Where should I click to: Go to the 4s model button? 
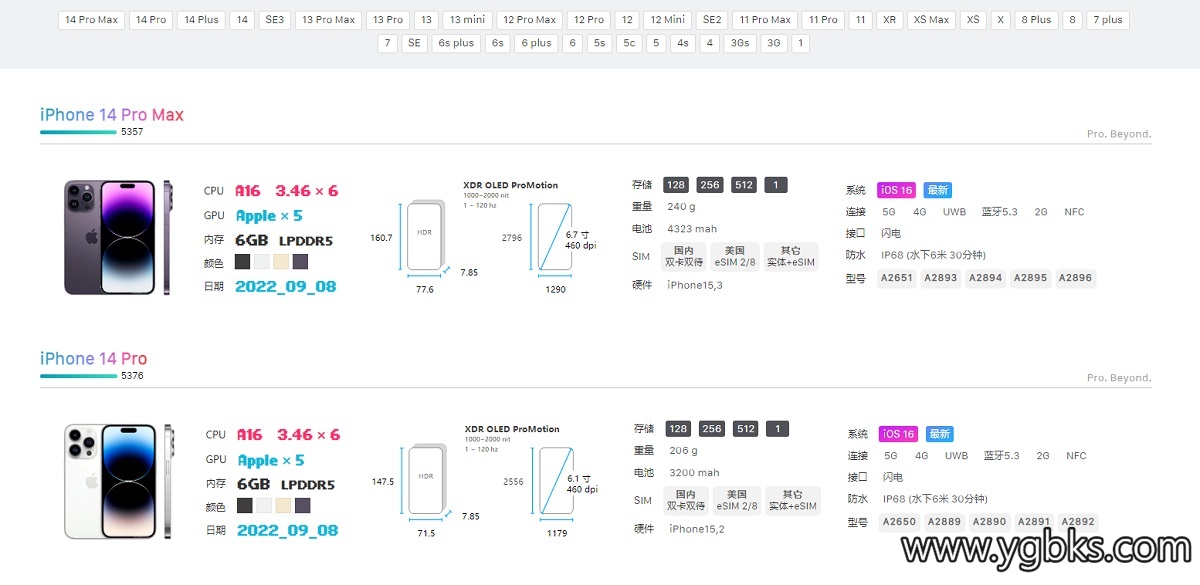coord(682,43)
